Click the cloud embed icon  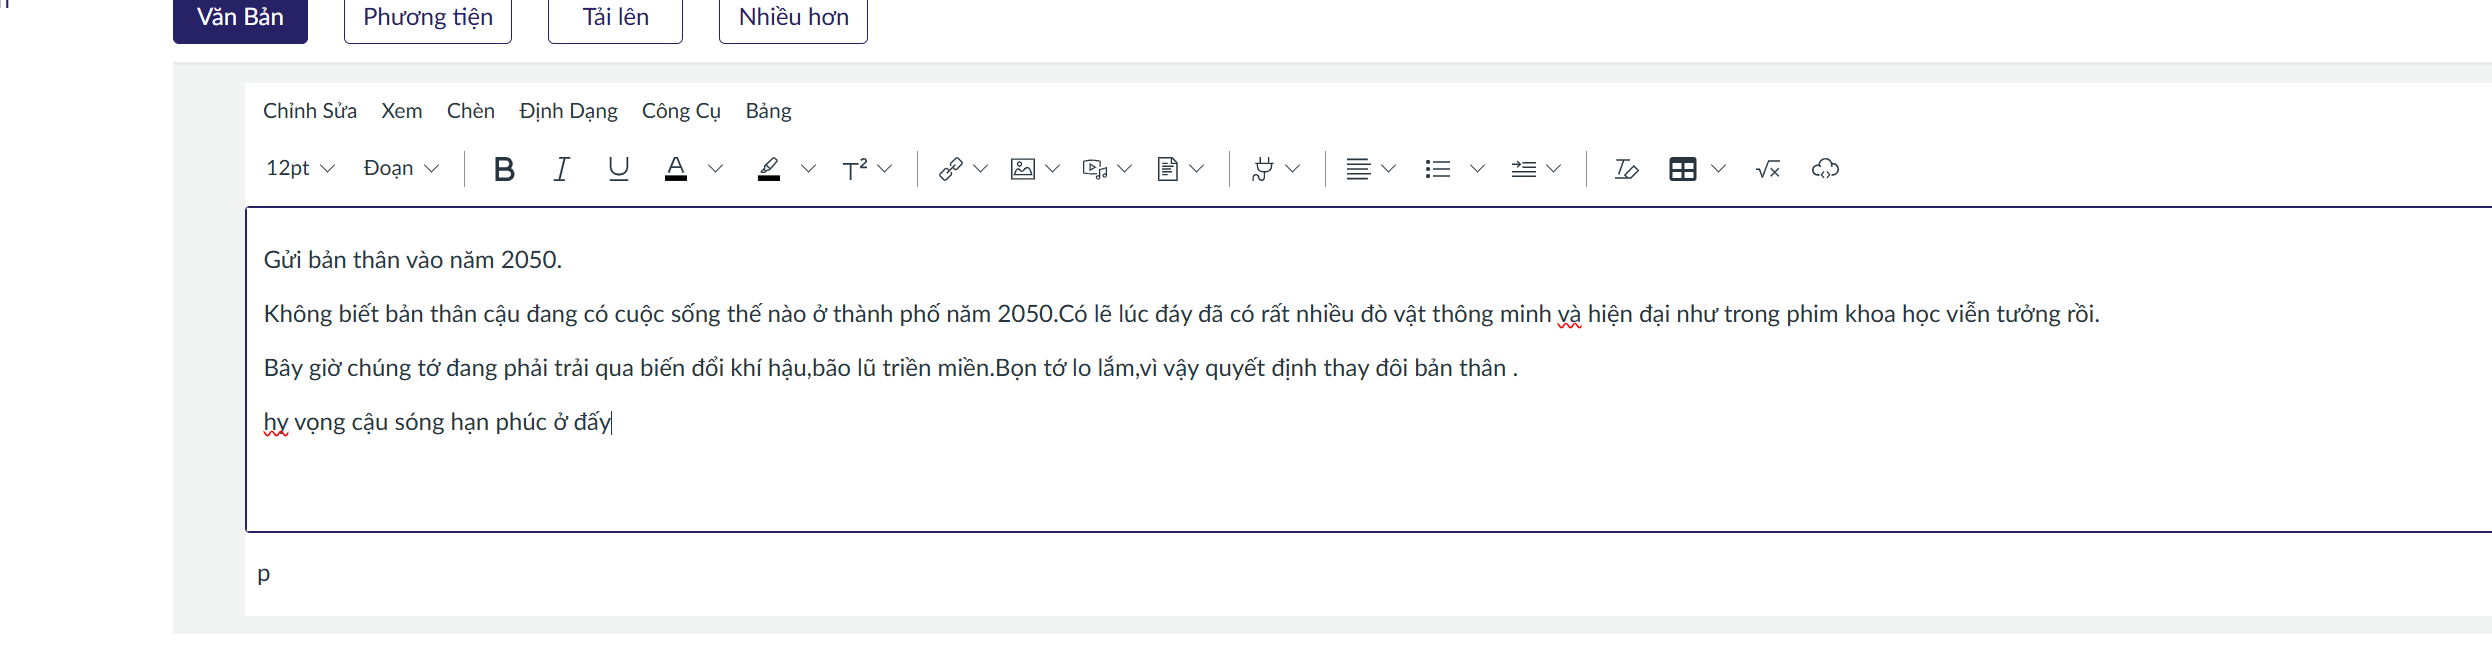pyautogui.click(x=1825, y=169)
